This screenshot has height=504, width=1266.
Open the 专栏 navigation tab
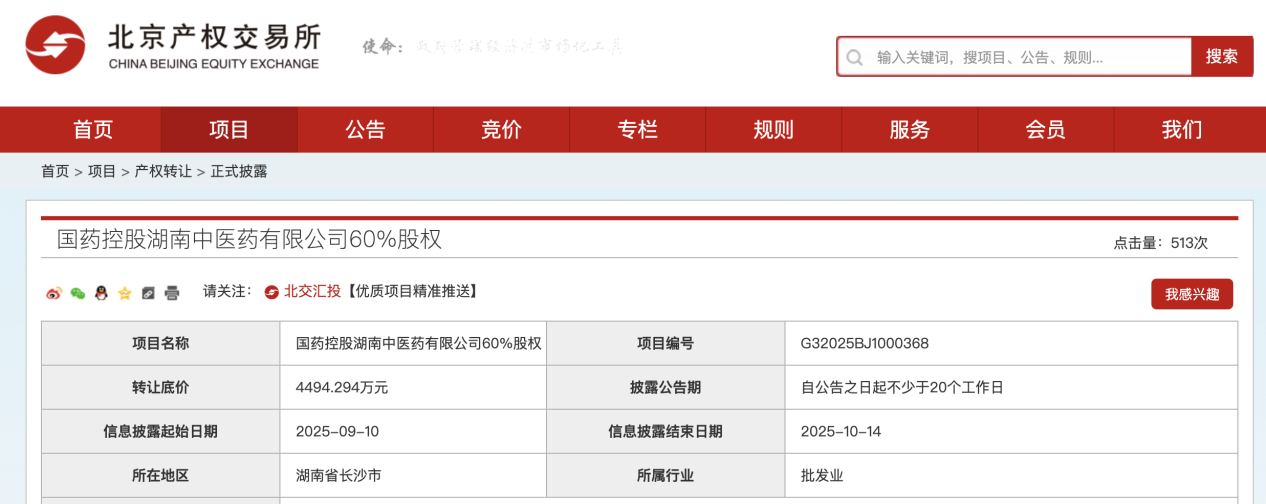pos(637,130)
